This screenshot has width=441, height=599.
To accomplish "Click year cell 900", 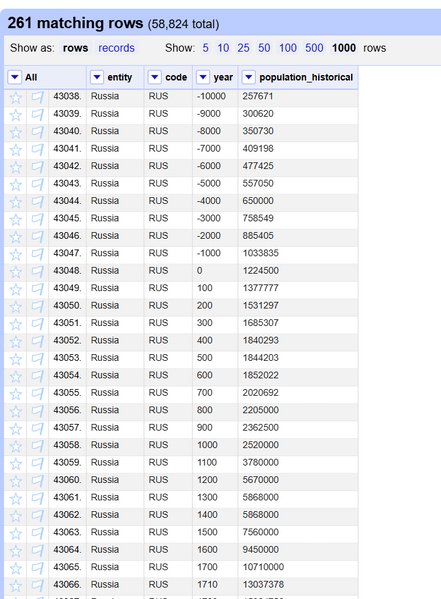I will click(204, 428).
